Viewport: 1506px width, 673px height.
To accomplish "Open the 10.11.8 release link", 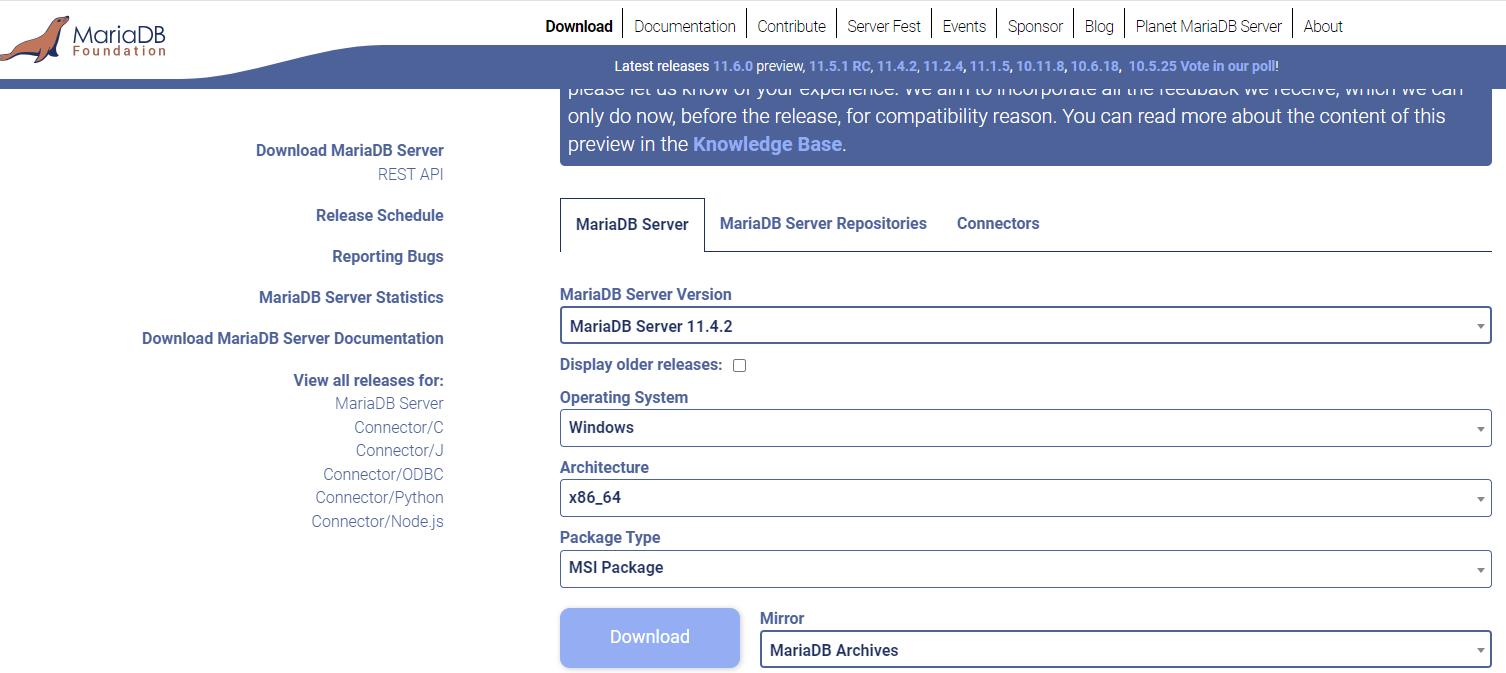I will 1040,66.
